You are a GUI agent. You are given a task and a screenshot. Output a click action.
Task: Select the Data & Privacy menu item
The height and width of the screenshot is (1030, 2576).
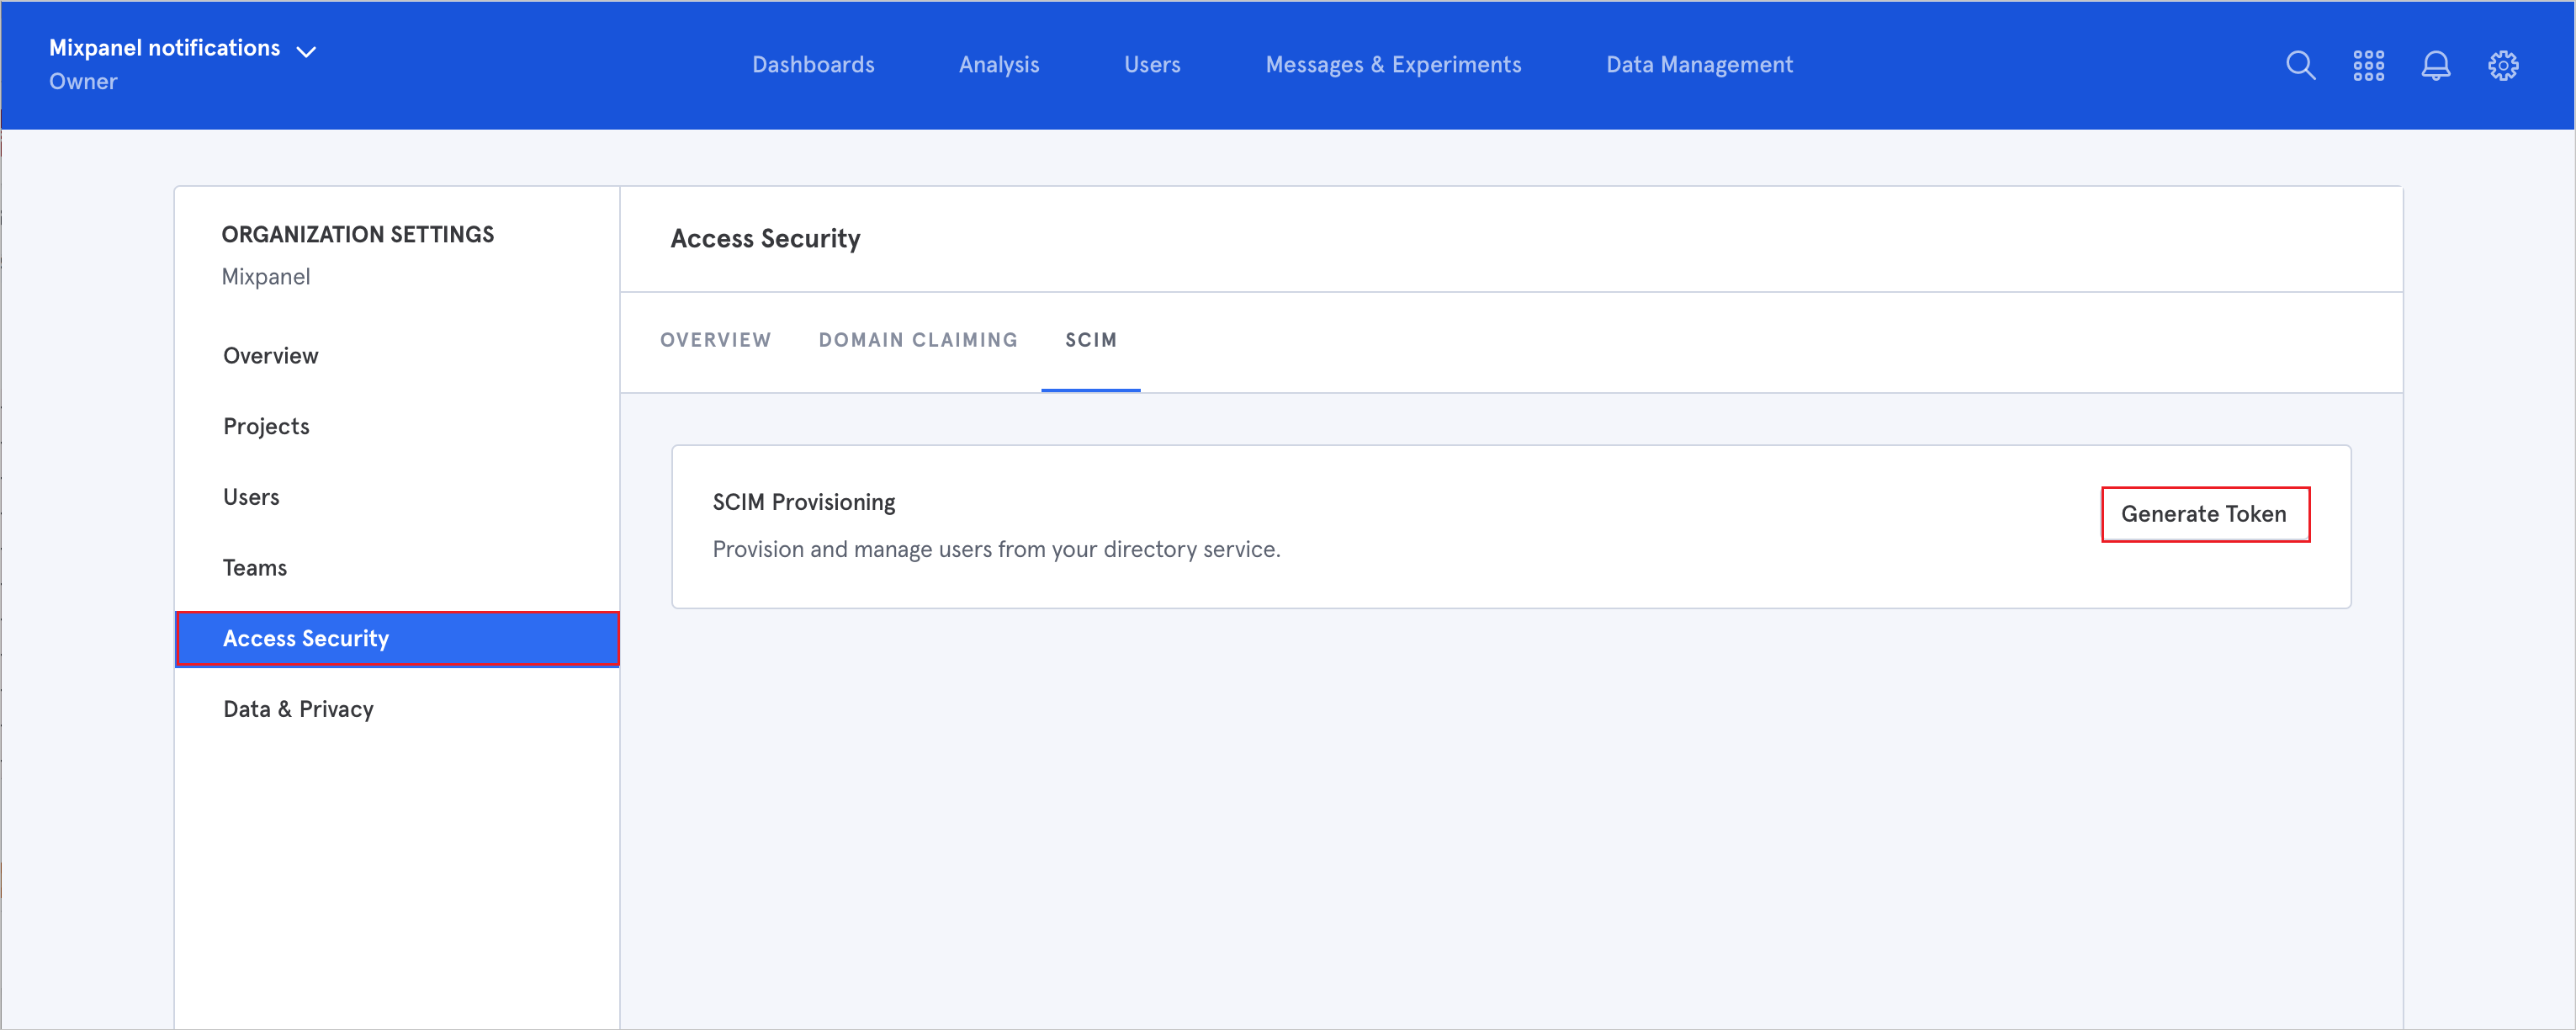[299, 708]
